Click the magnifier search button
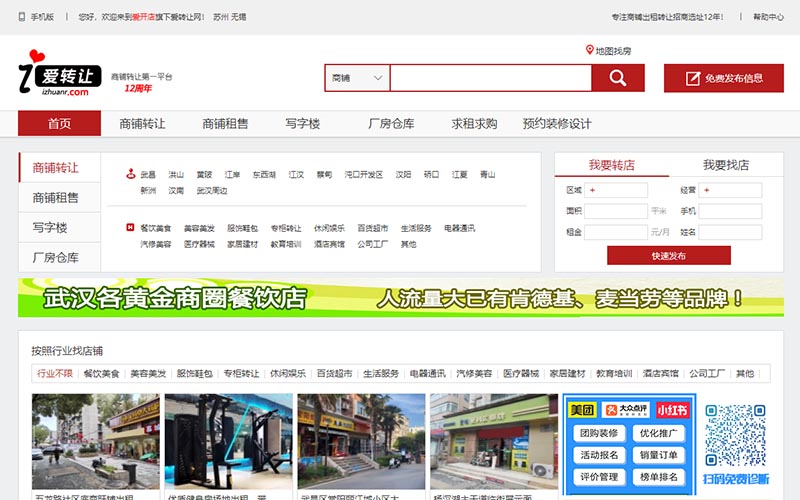 (x=618, y=78)
